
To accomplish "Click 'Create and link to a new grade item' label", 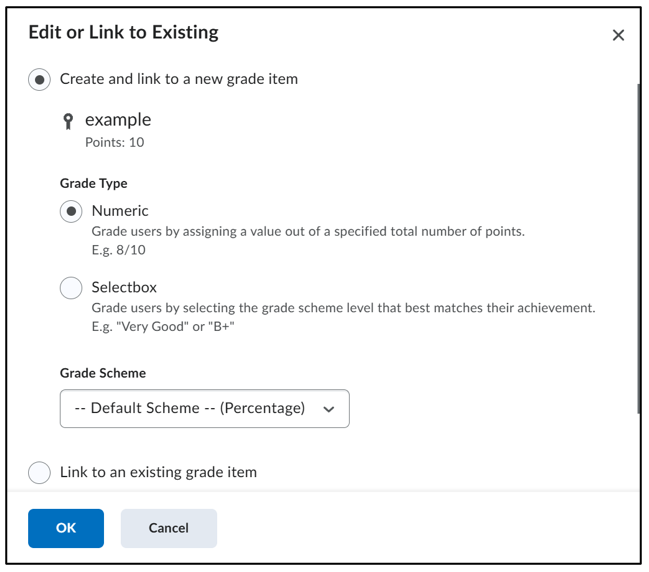I will point(179,79).
